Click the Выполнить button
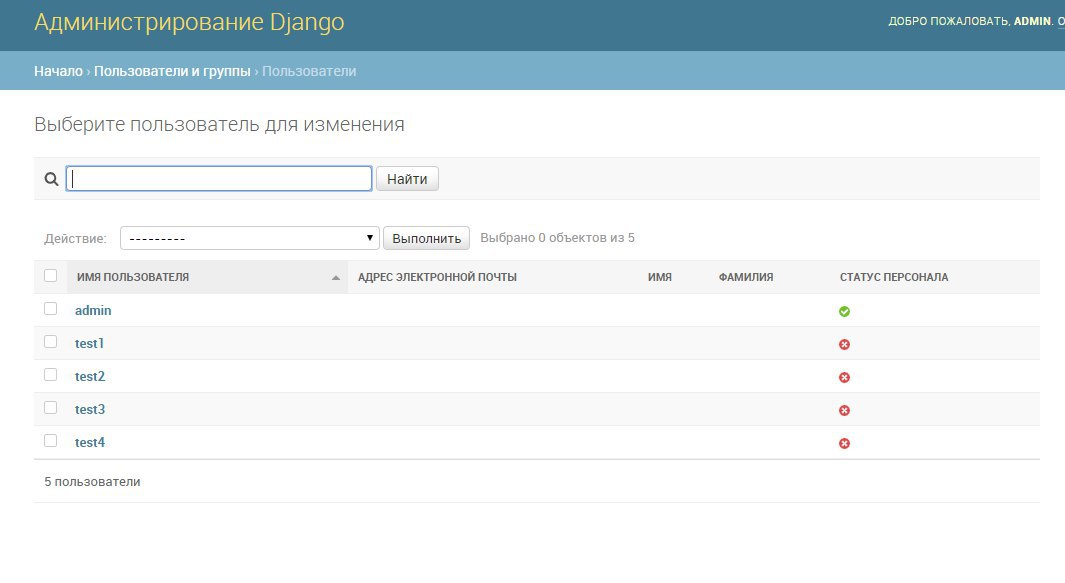This screenshot has height=583, width=1065. tap(427, 238)
